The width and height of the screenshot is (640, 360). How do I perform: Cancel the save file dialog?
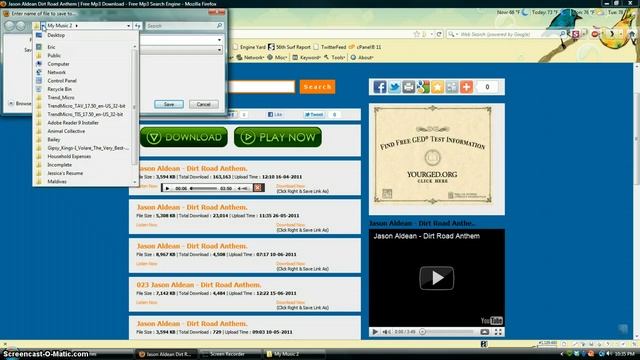(x=203, y=104)
